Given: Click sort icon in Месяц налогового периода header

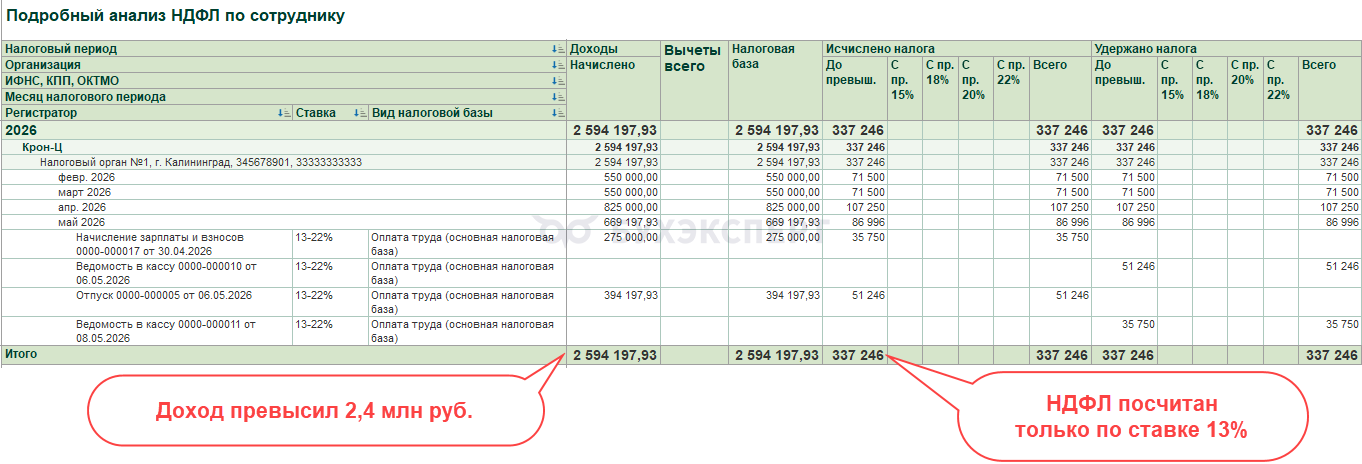Looking at the screenshot, I should [x=558, y=97].
